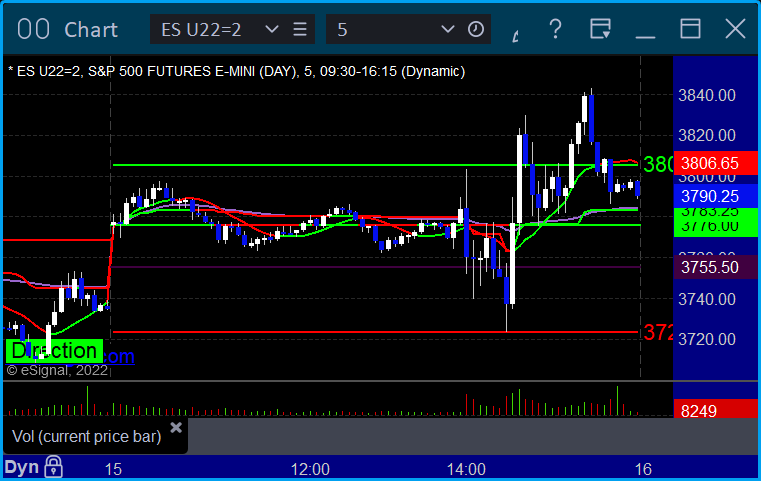Click the 15 date marker on time axis

tap(113, 469)
